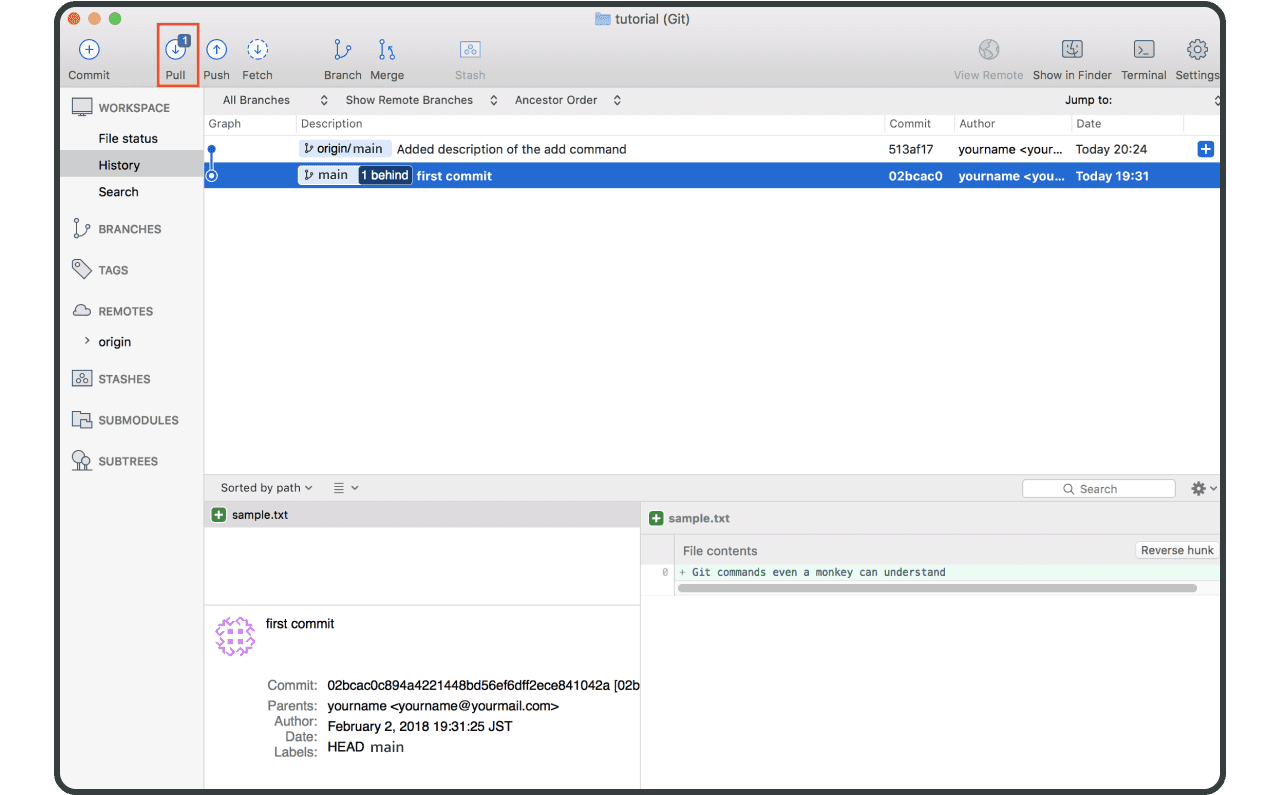1280x795 pixels.
Task: Fetch from remote using Fetch icon
Action: 257,49
